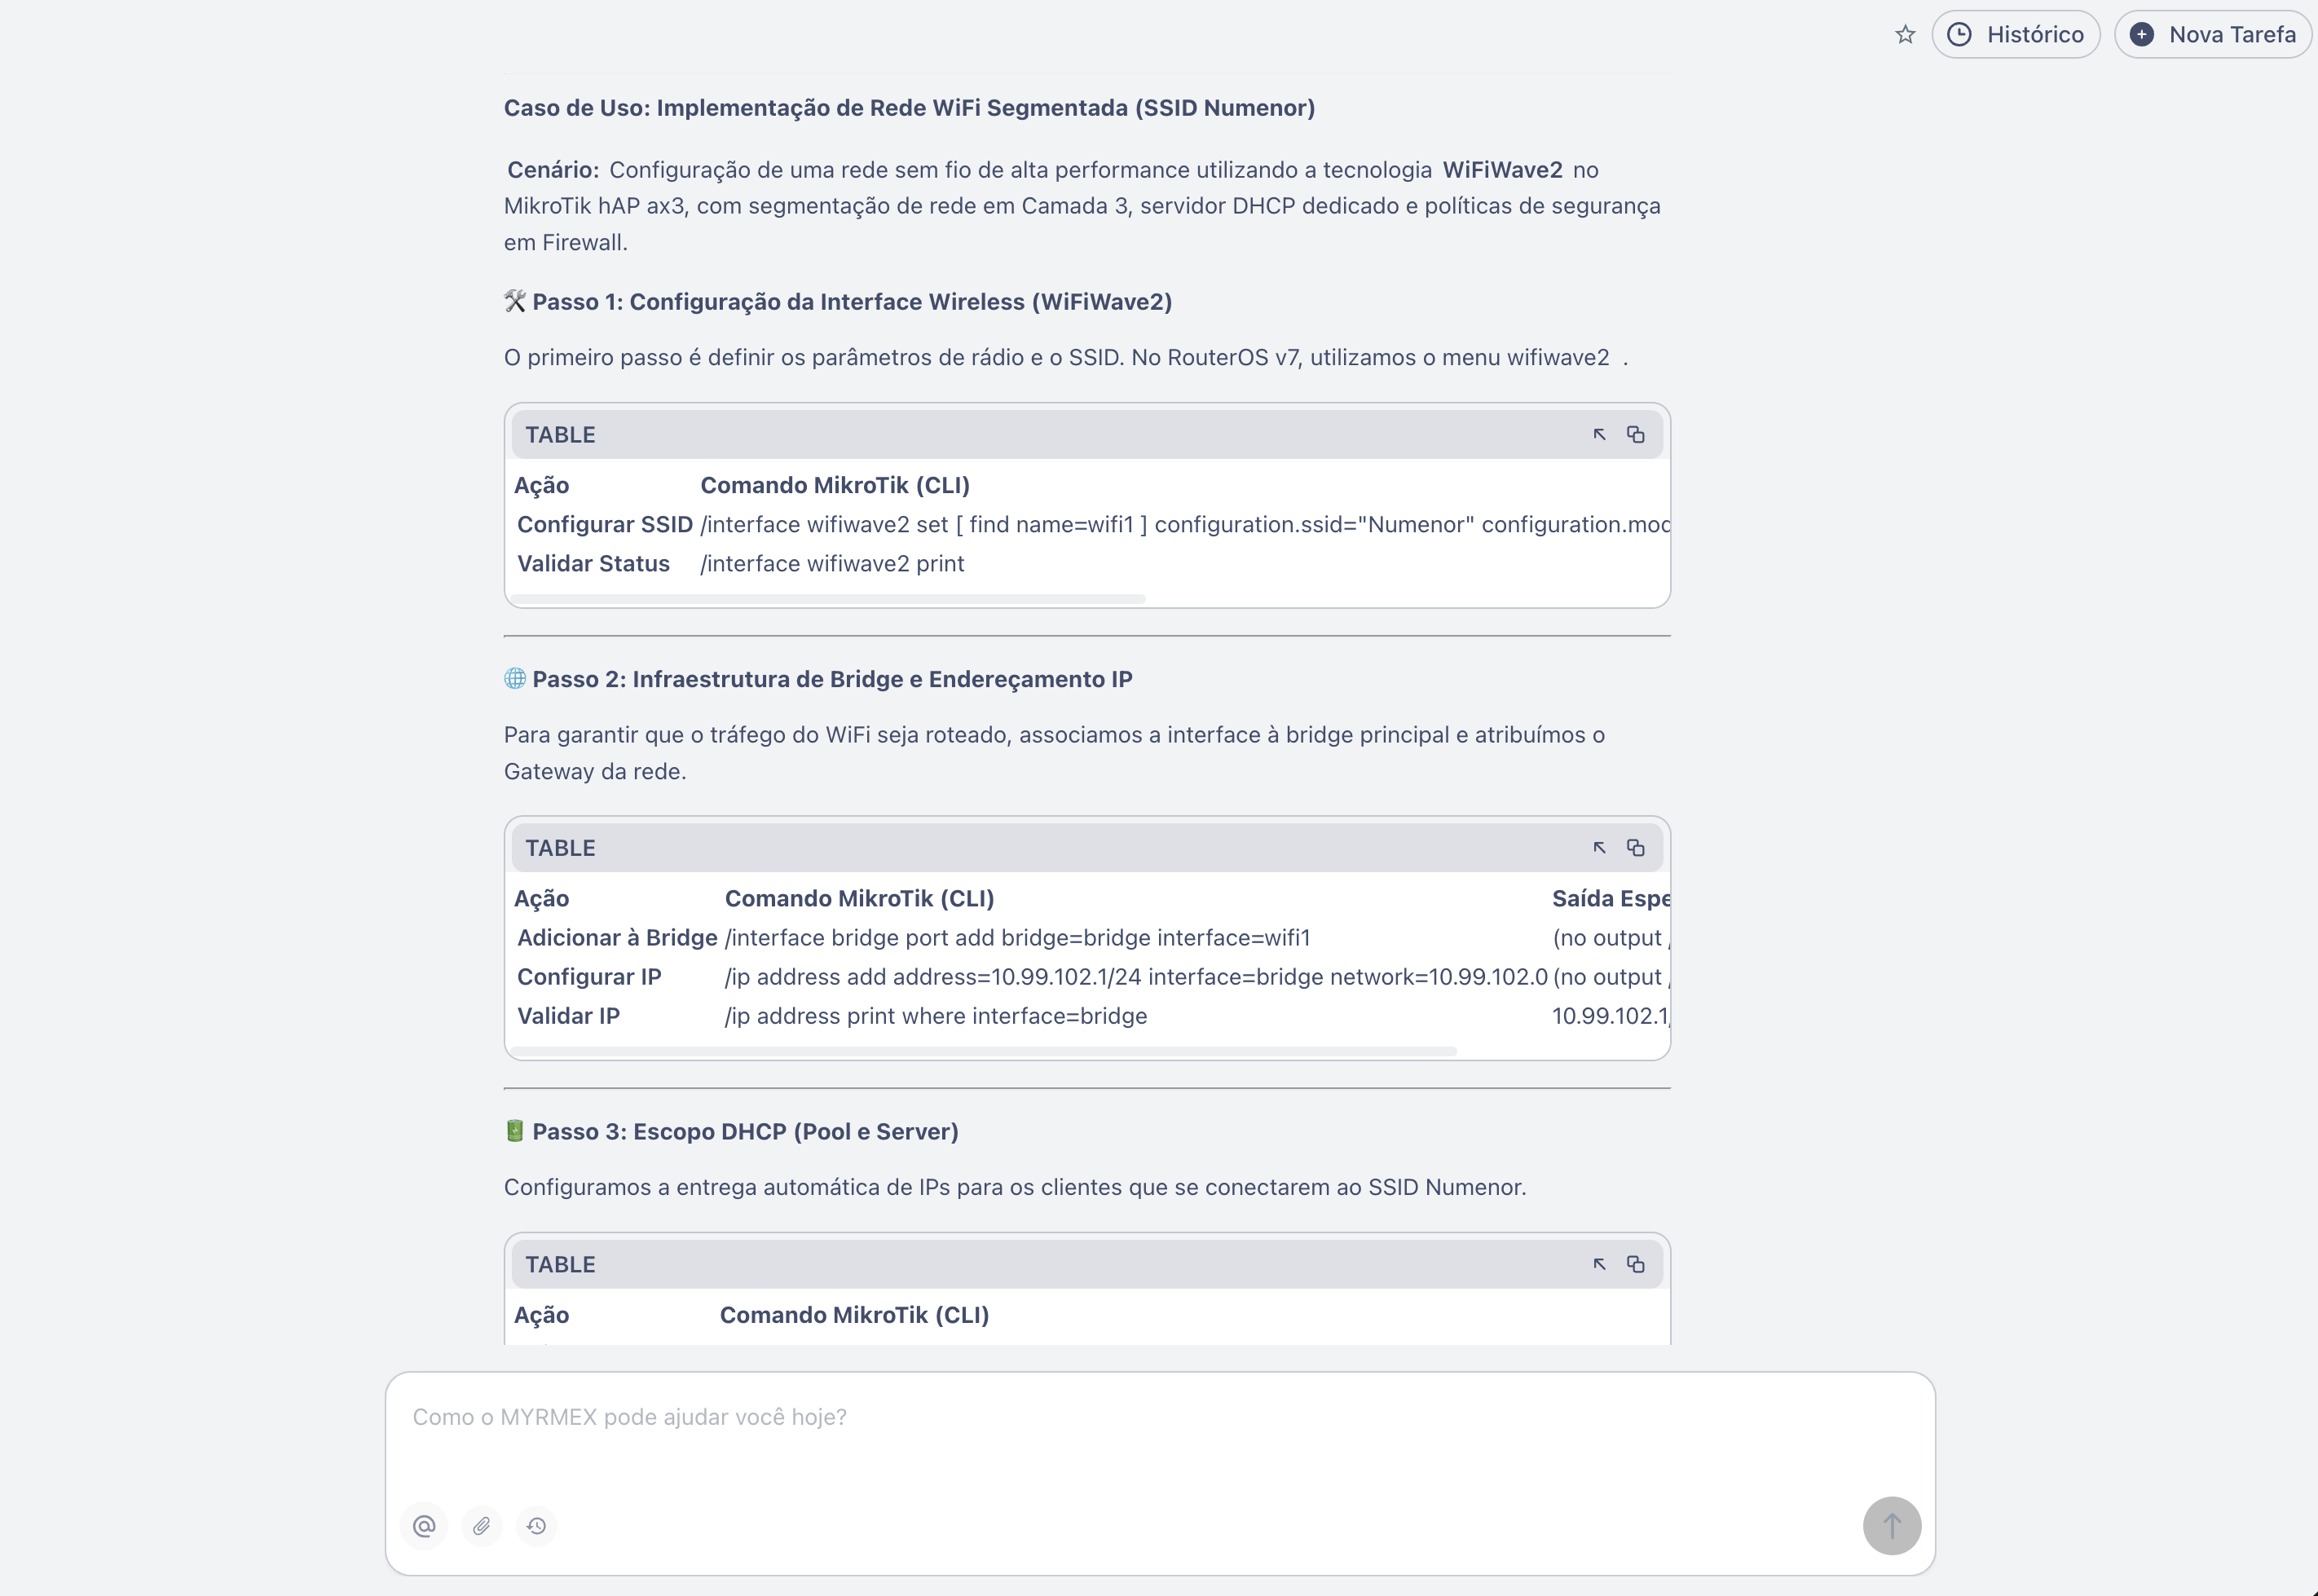Attach a file using the paperclip icon

tap(481, 1526)
